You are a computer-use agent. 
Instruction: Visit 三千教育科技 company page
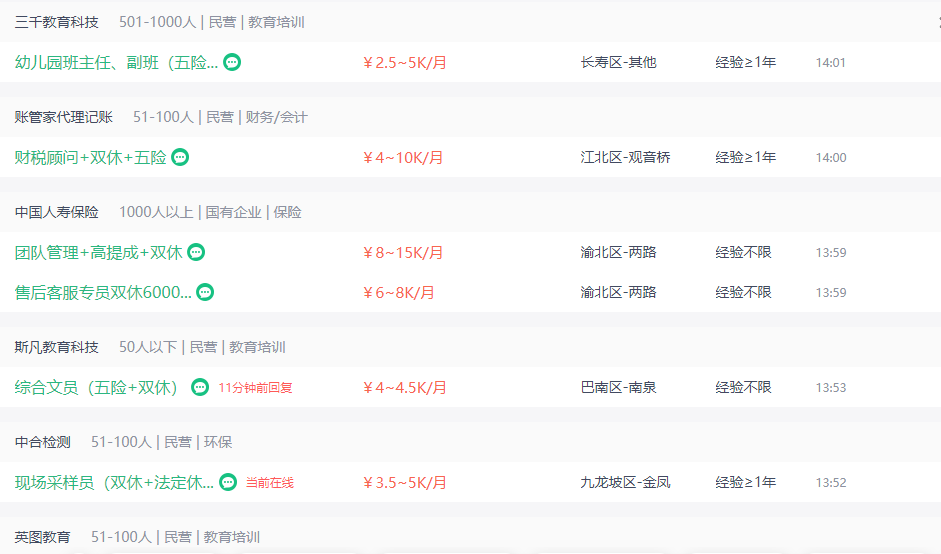[x=56, y=22]
